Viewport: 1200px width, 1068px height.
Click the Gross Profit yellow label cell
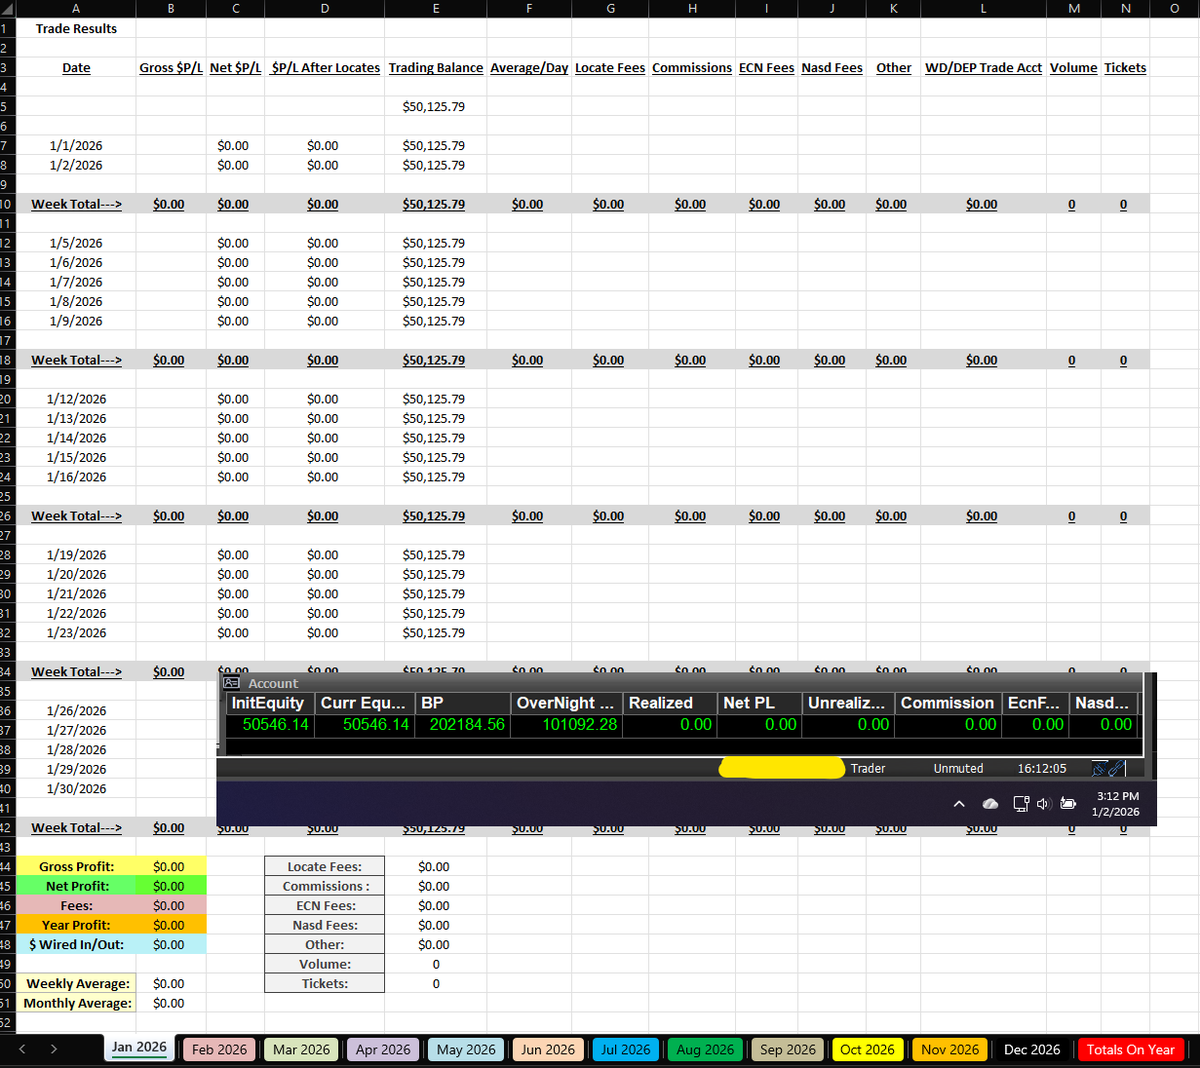[76, 867]
